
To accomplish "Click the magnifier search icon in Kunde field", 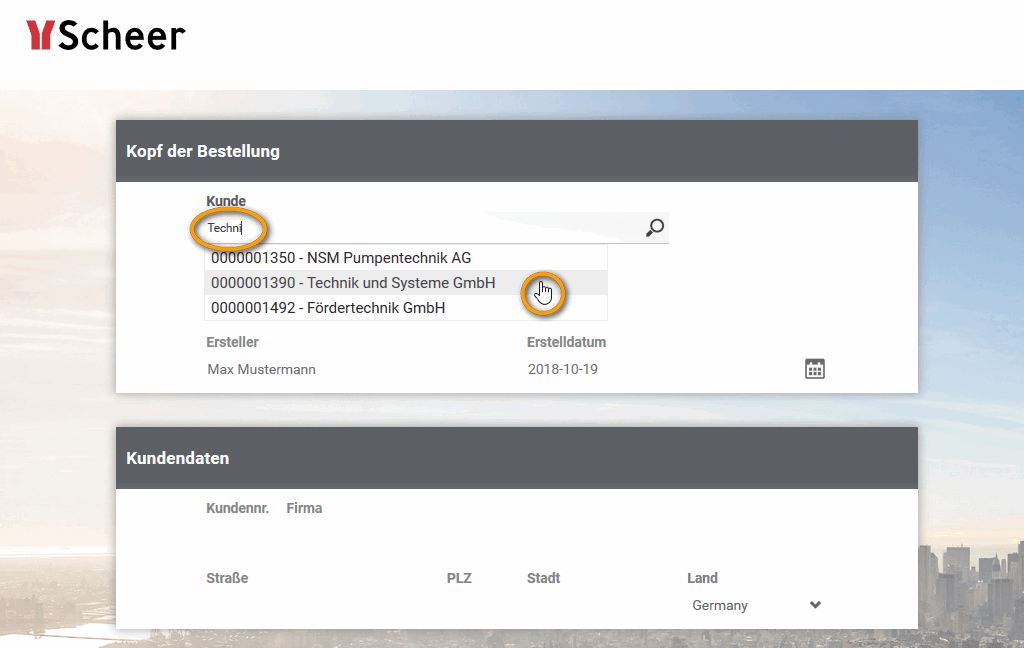I will coord(655,228).
